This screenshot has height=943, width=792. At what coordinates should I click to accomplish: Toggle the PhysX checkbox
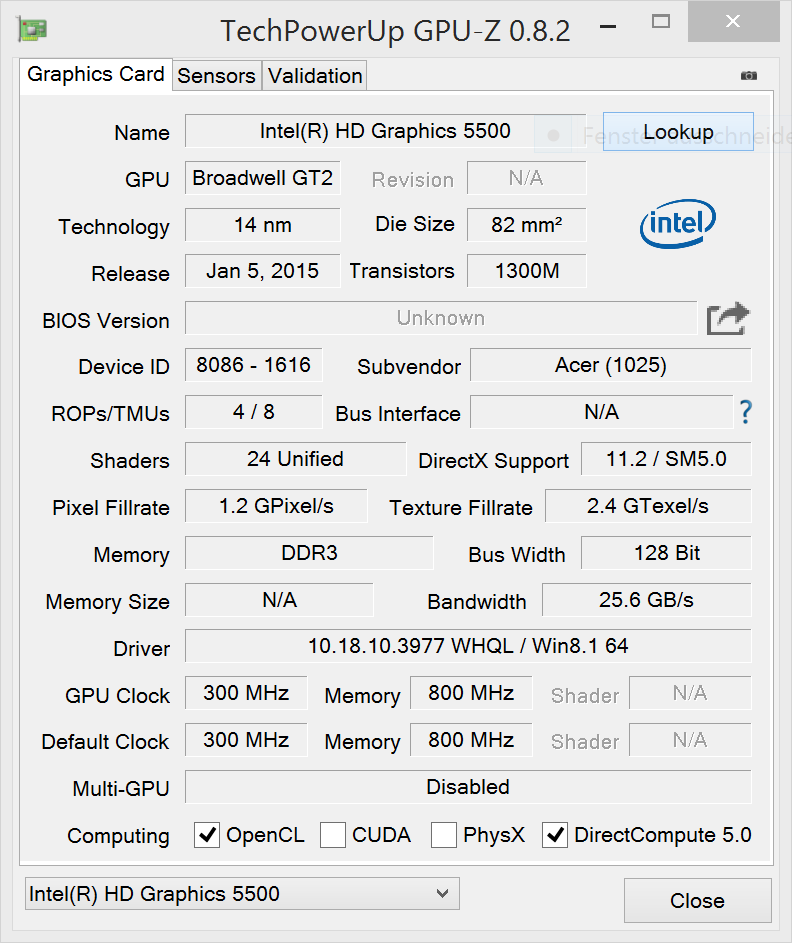click(x=444, y=835)
